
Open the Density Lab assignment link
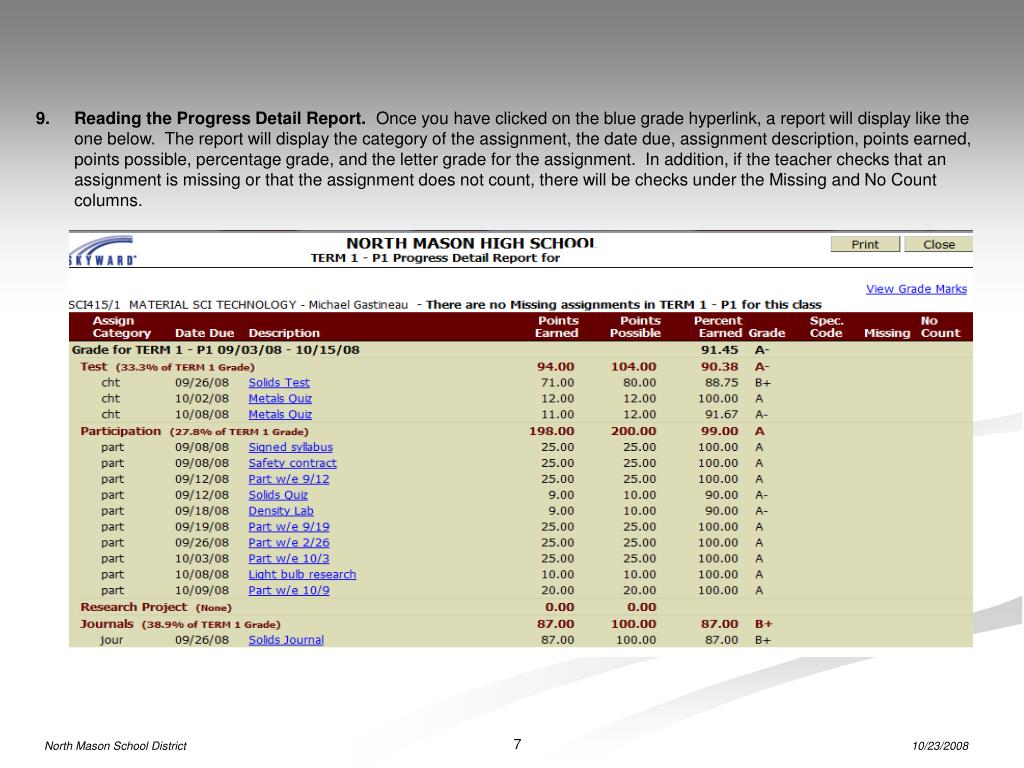(281, 511)
